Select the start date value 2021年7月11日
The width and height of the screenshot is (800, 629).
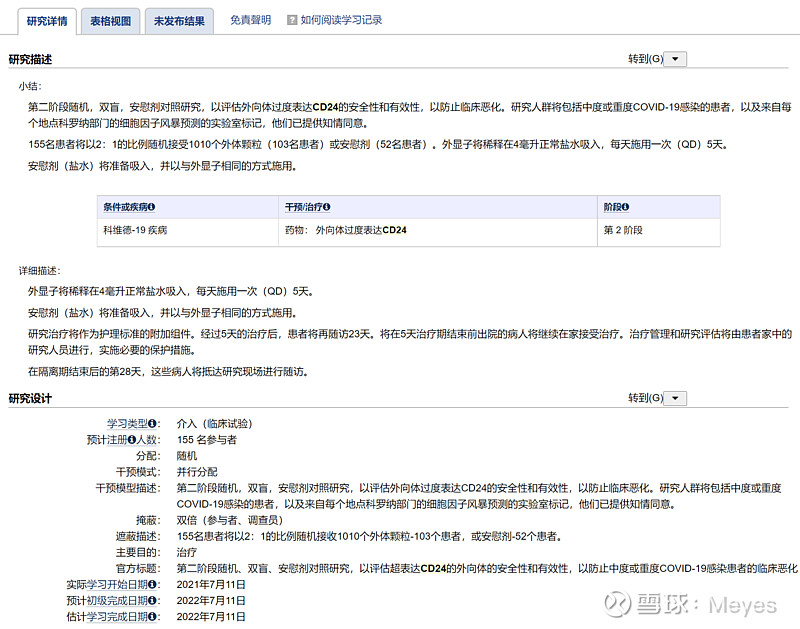pos(211,585)
